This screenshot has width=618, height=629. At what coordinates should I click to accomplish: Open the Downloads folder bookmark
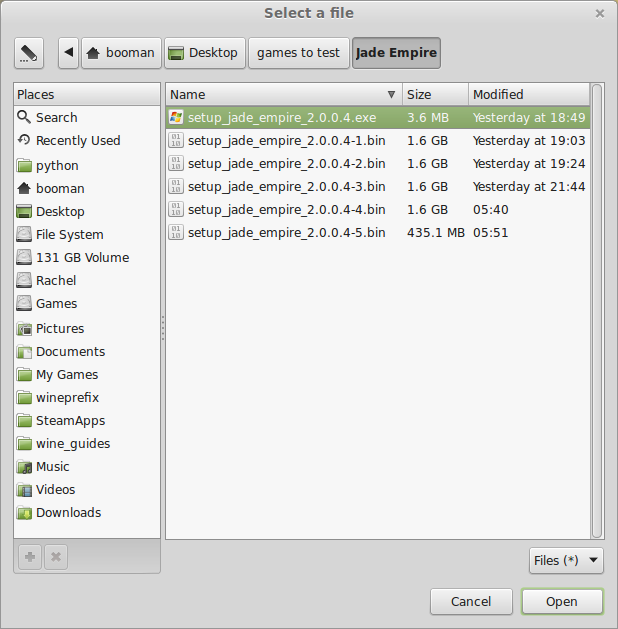coord(87,512)
